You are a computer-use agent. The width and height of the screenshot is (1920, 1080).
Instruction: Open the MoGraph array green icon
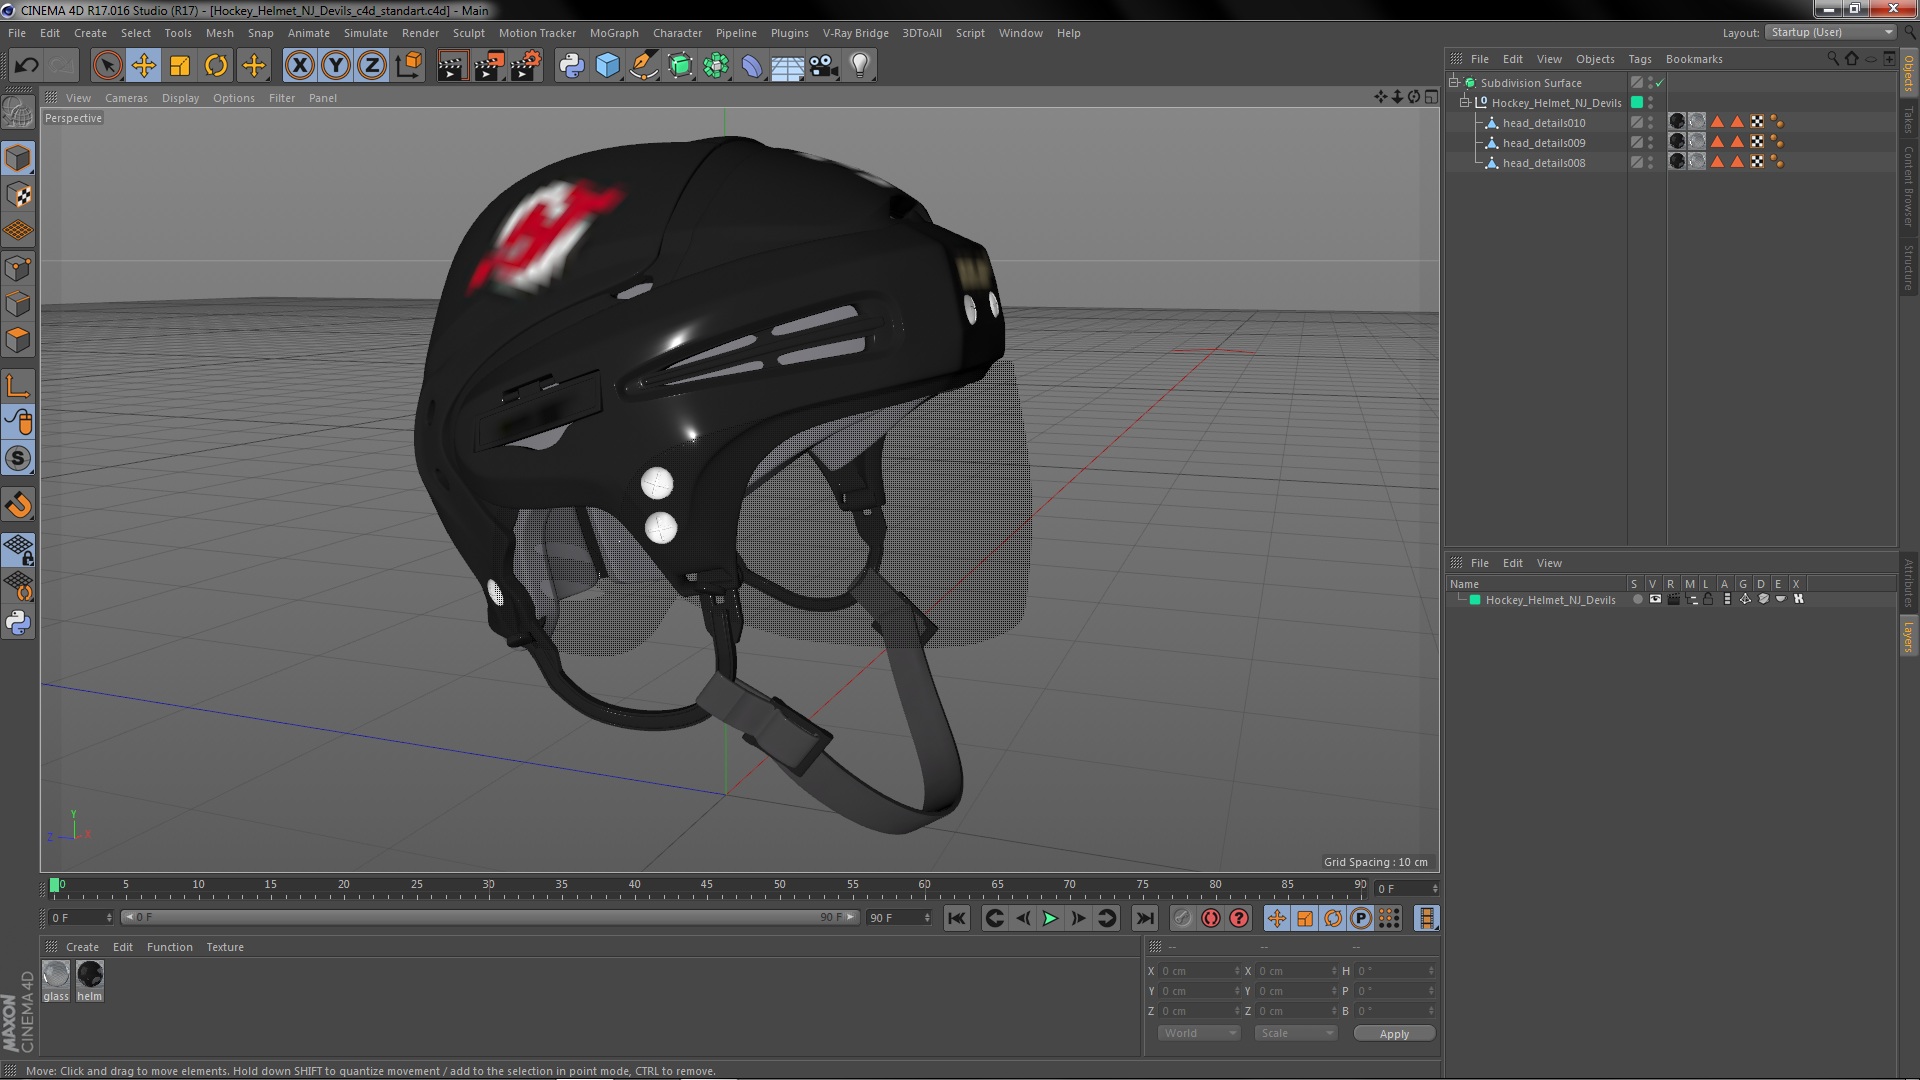tap(716, 66)
